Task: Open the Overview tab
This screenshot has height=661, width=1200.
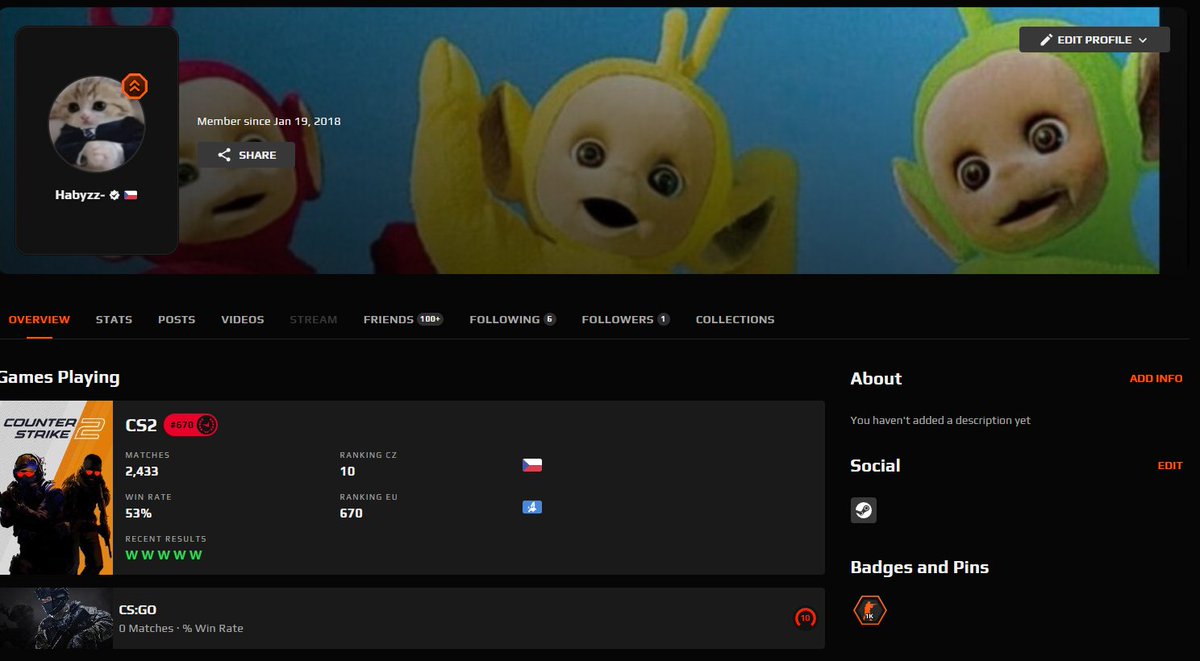Action: point(39,320)
